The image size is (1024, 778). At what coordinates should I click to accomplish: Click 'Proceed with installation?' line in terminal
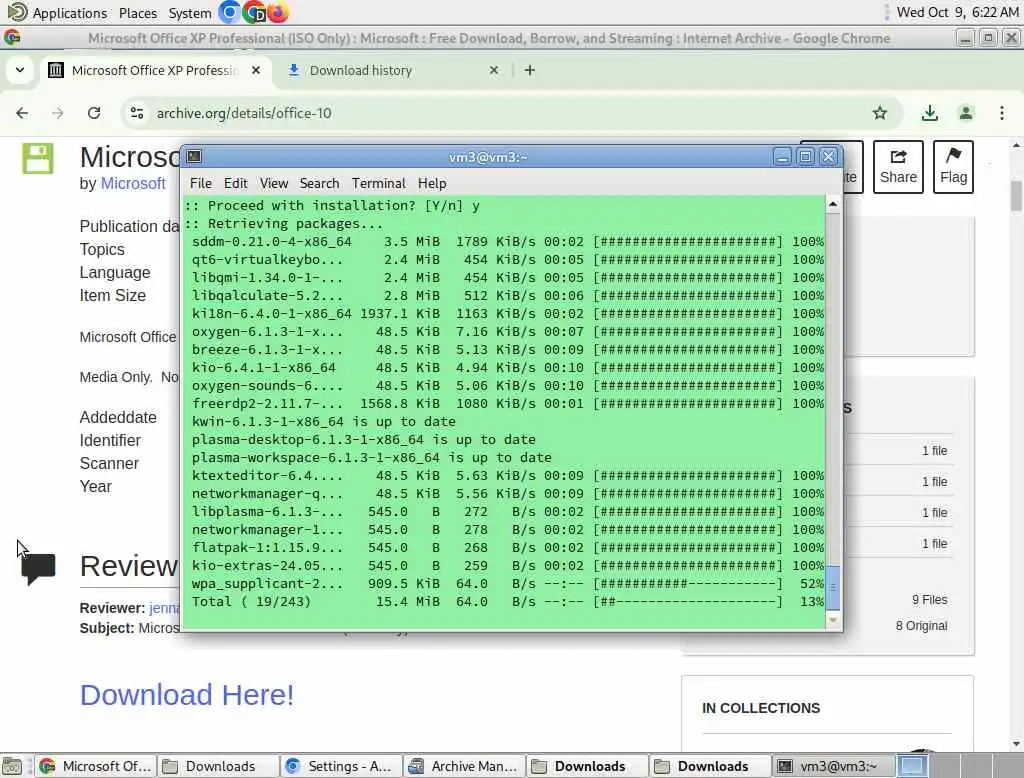[332, 206]
